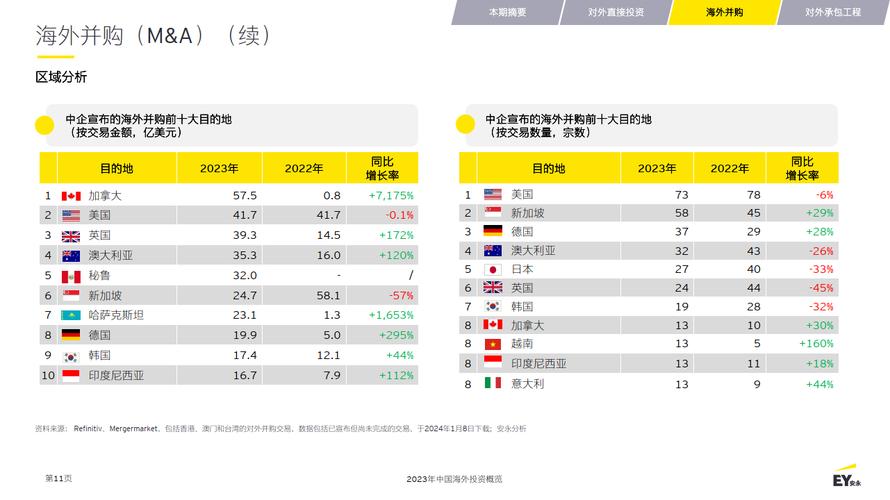The width and height of the screenshot is (890, 500).
Task: Click the slide title 海外并购（M&A）（续）
Action: [154, 35]
